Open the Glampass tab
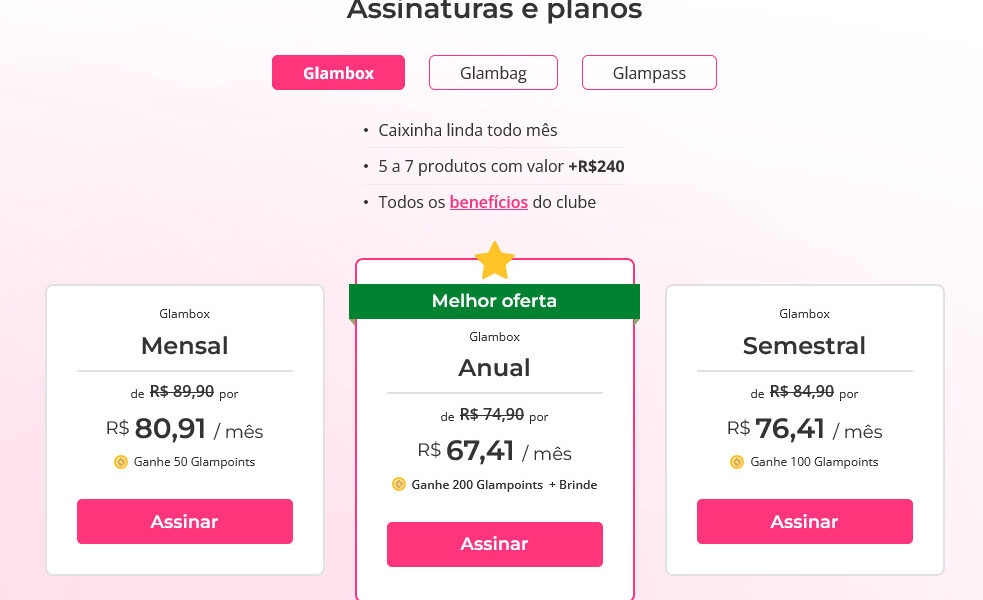 [x=649, y=73]
